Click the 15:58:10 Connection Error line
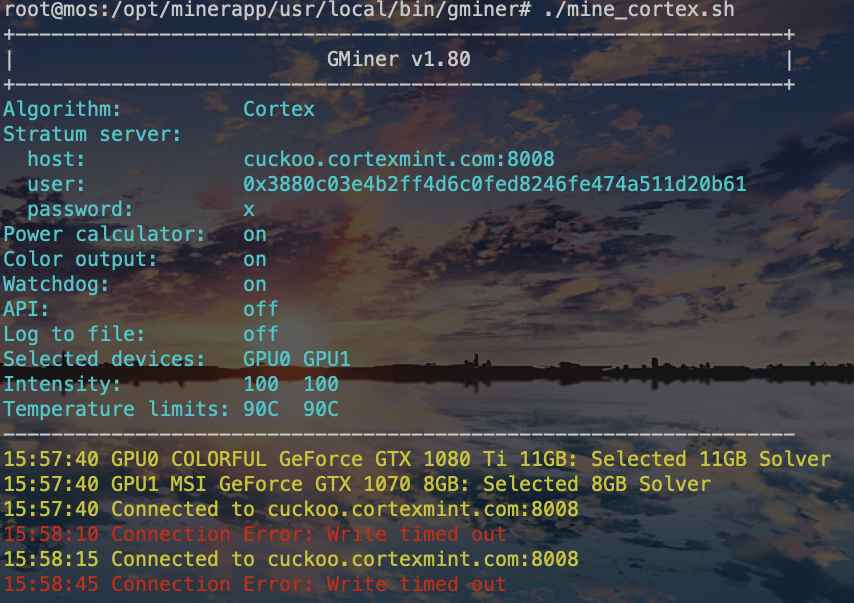The height and width of the screenshot is (603, 854). [255, 534]
